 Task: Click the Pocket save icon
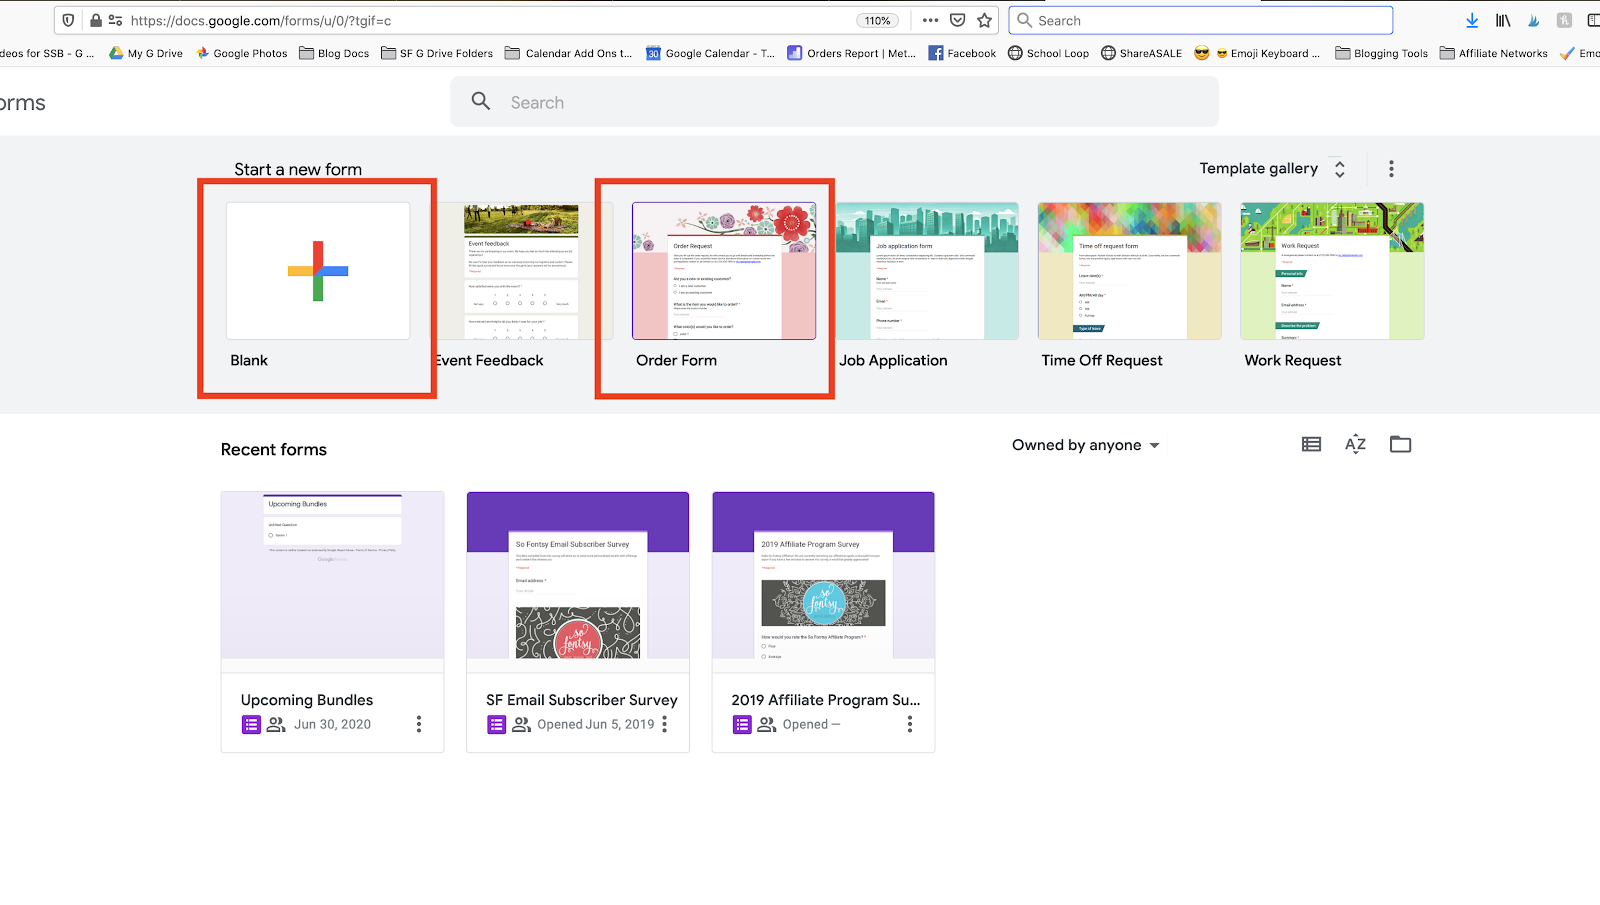point(957,20)
